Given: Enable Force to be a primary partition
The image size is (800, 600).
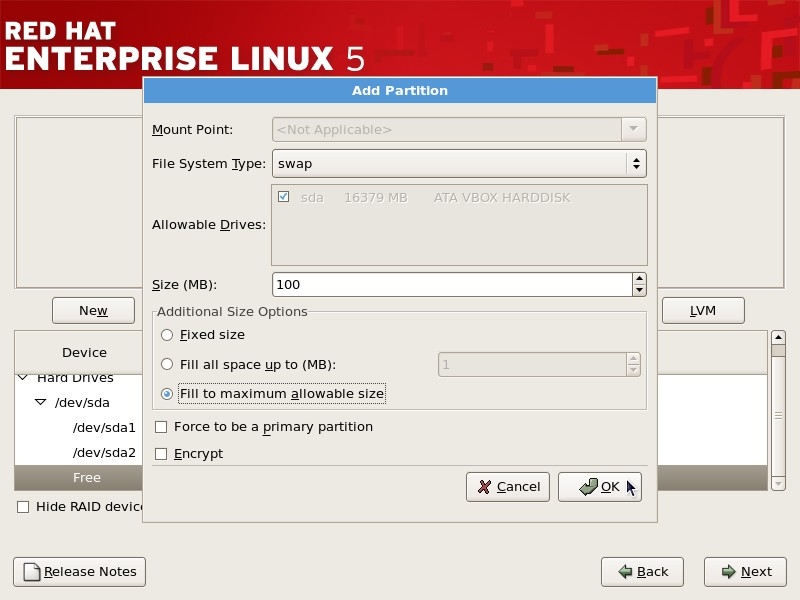Looking at the screenshot, I should pos(161,427).
